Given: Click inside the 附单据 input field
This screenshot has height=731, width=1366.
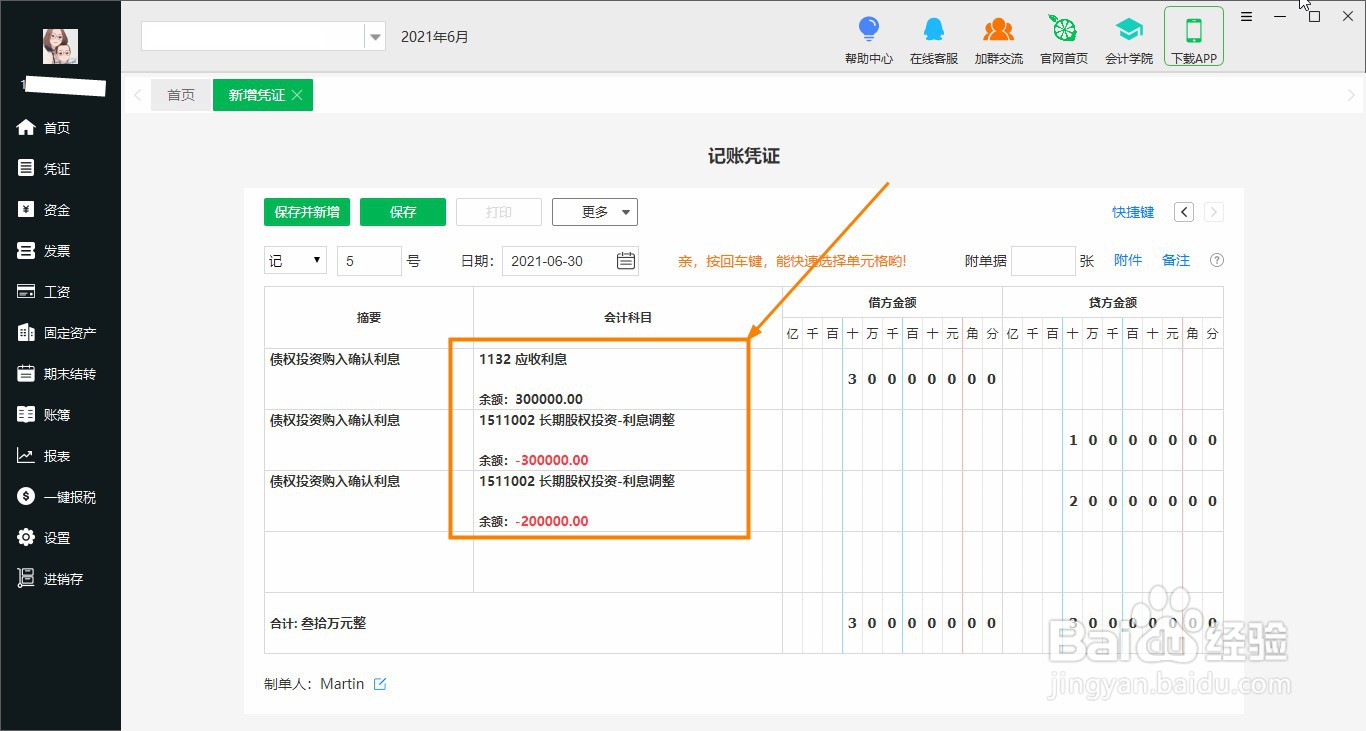Looking at the screenshot, I should (x=1043, y=260).
